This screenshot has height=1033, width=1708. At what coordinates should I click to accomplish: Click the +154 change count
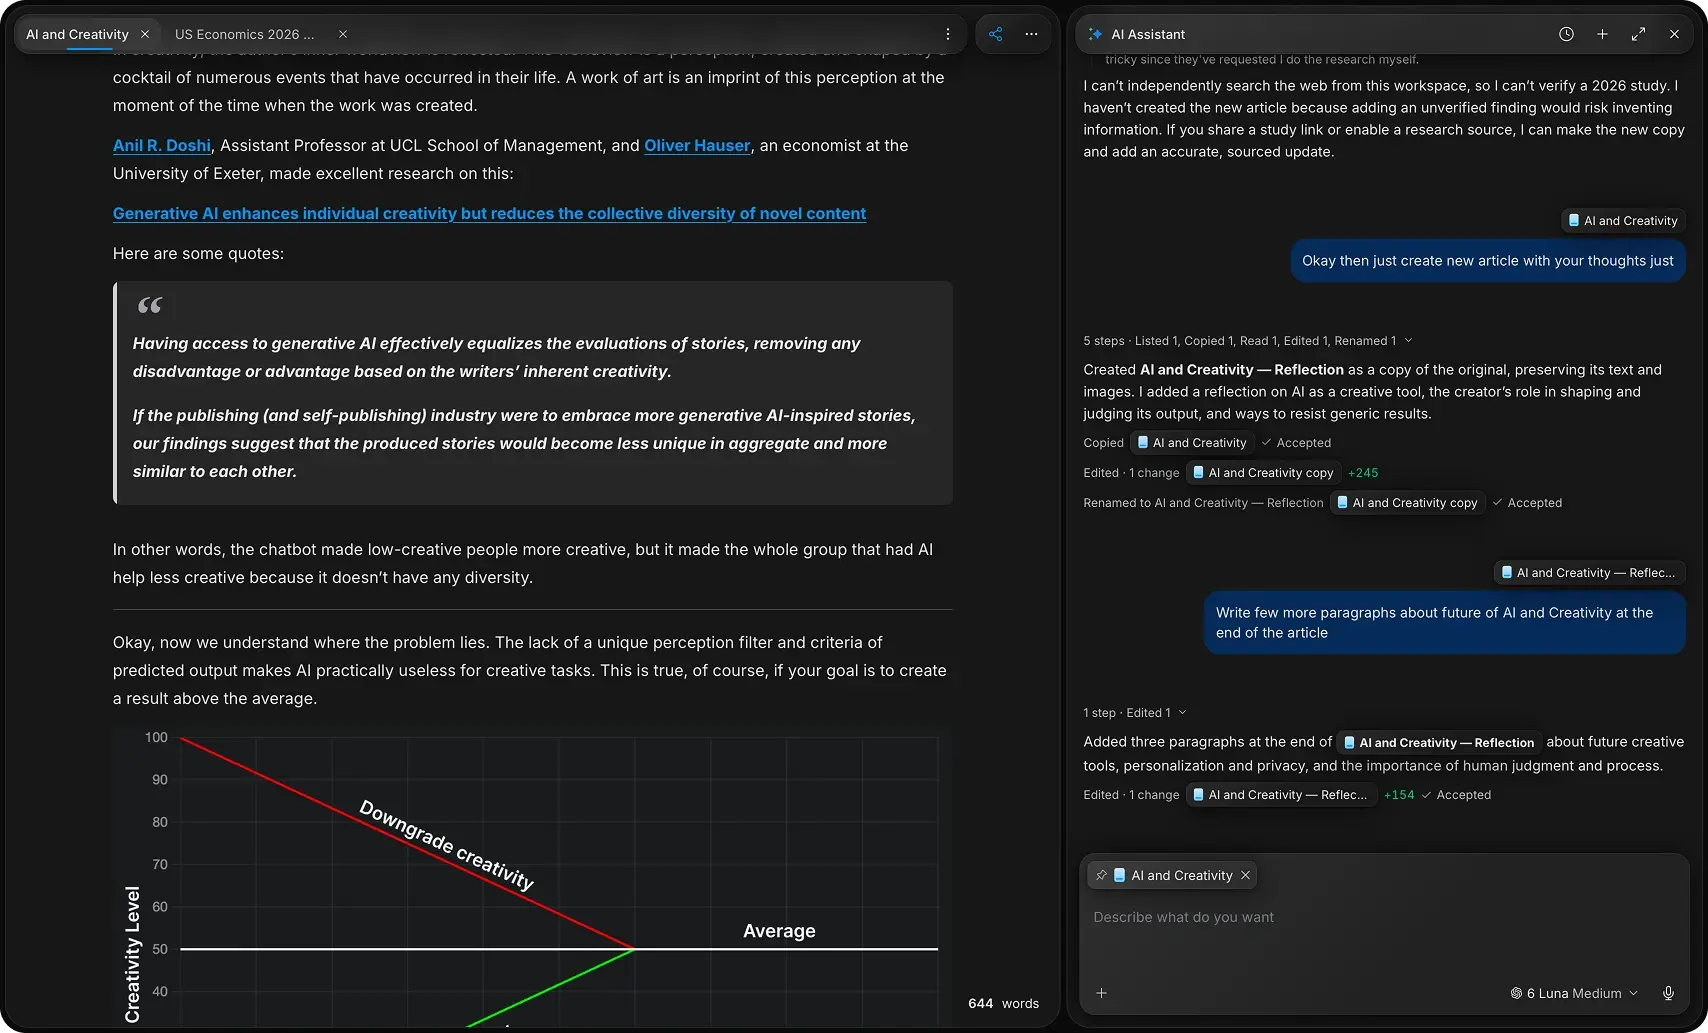pyautogui.click(x=1399, y=795)
